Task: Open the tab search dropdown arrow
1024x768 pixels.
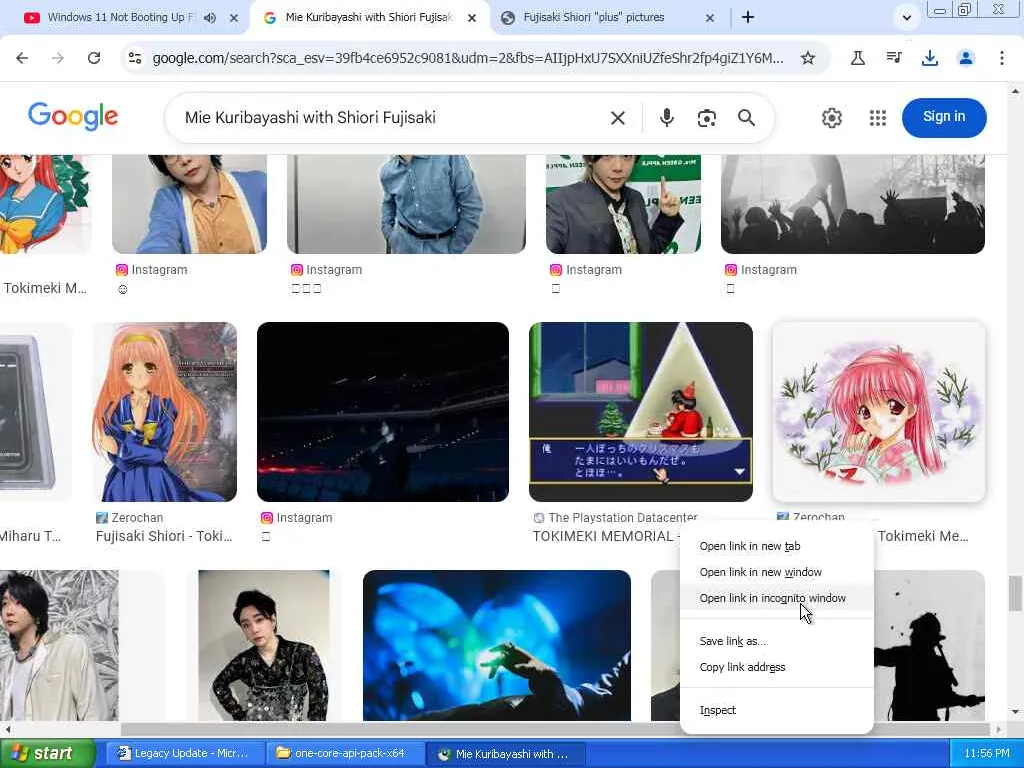Action: point(906,18)
